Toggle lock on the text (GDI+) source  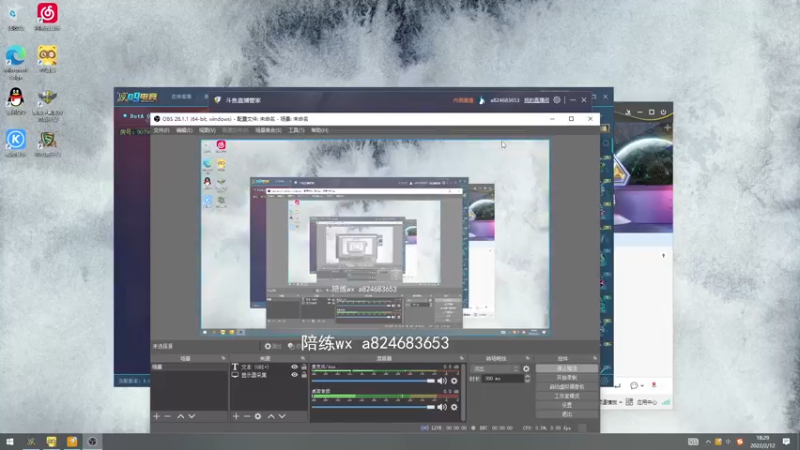click(304, 367)
